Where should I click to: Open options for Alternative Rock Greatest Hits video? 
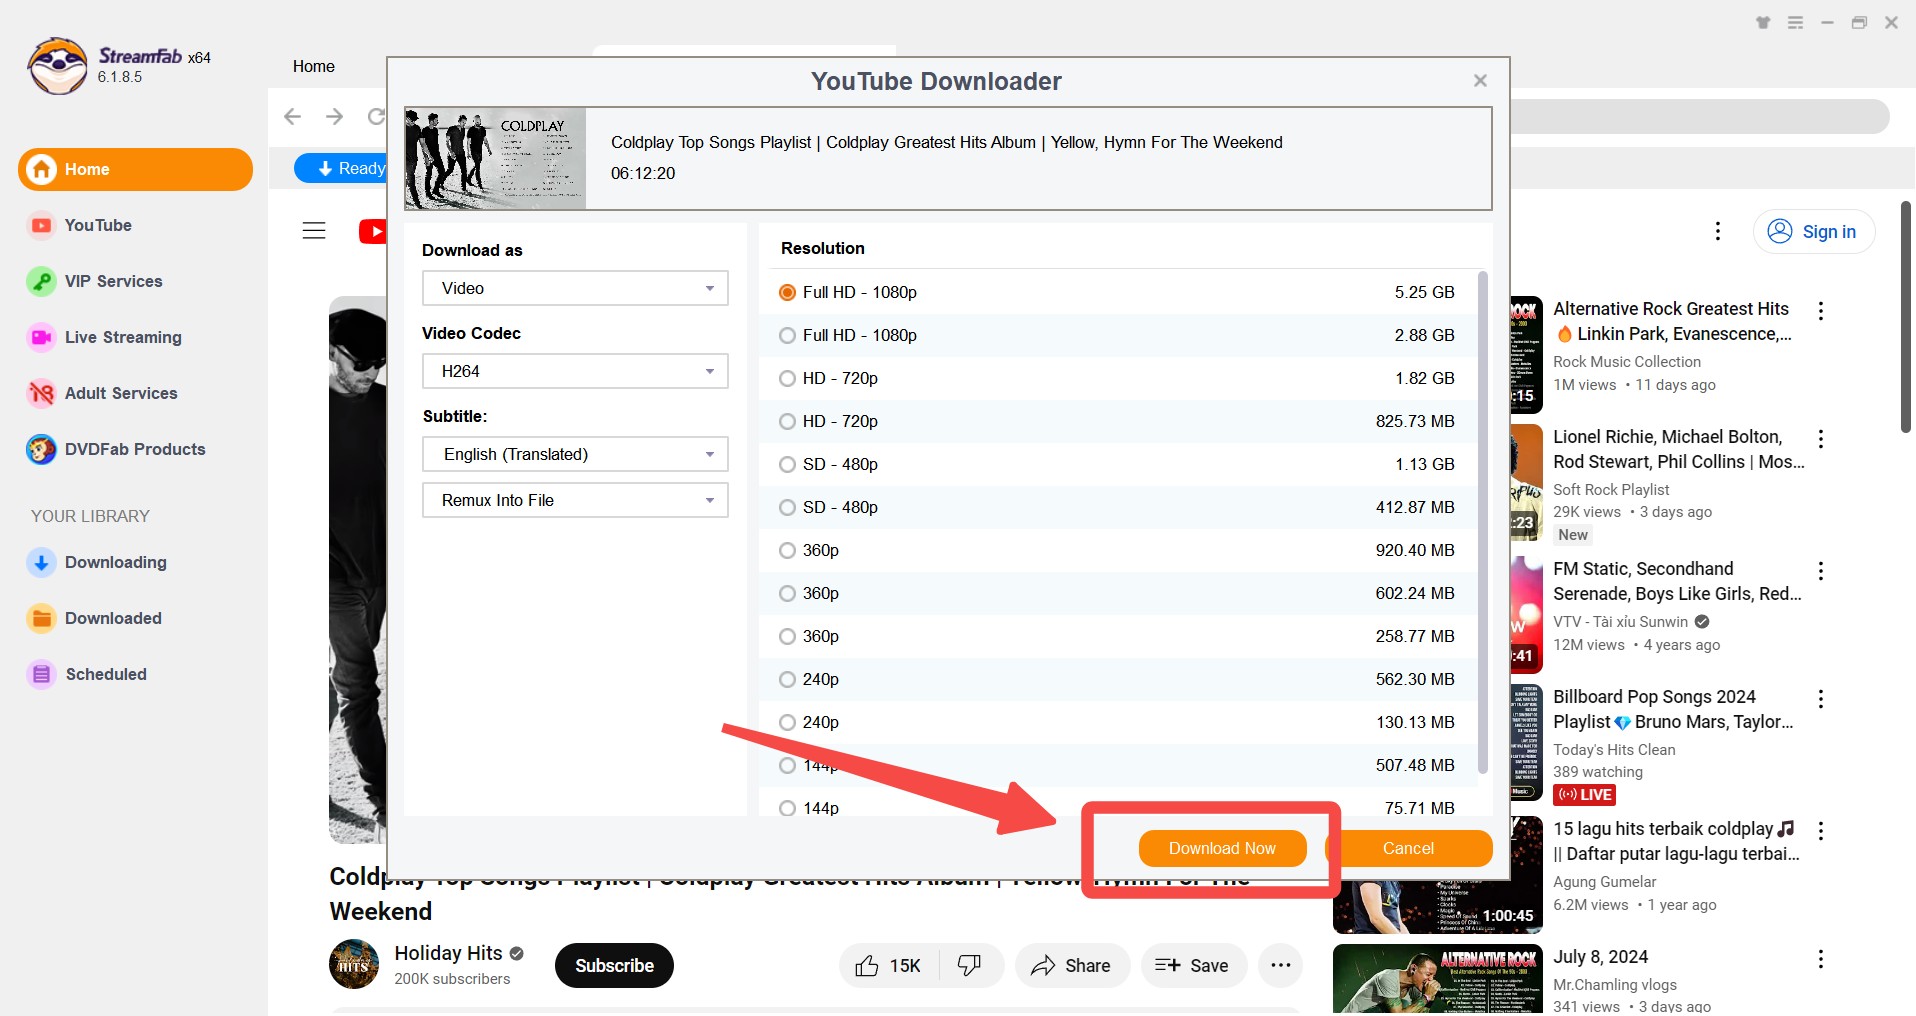point(1821,311)
